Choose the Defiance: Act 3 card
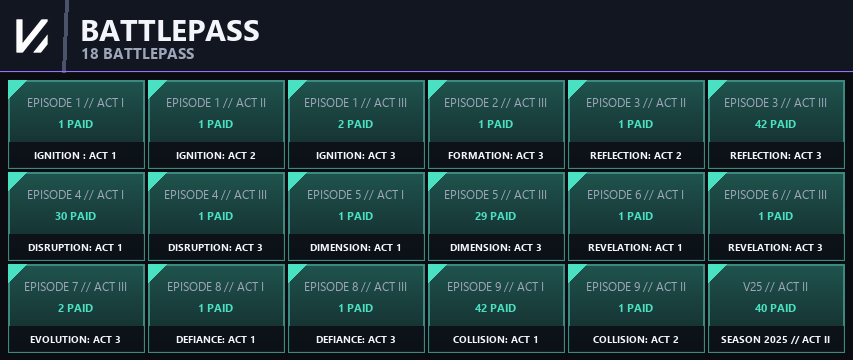 click(356, 308)
